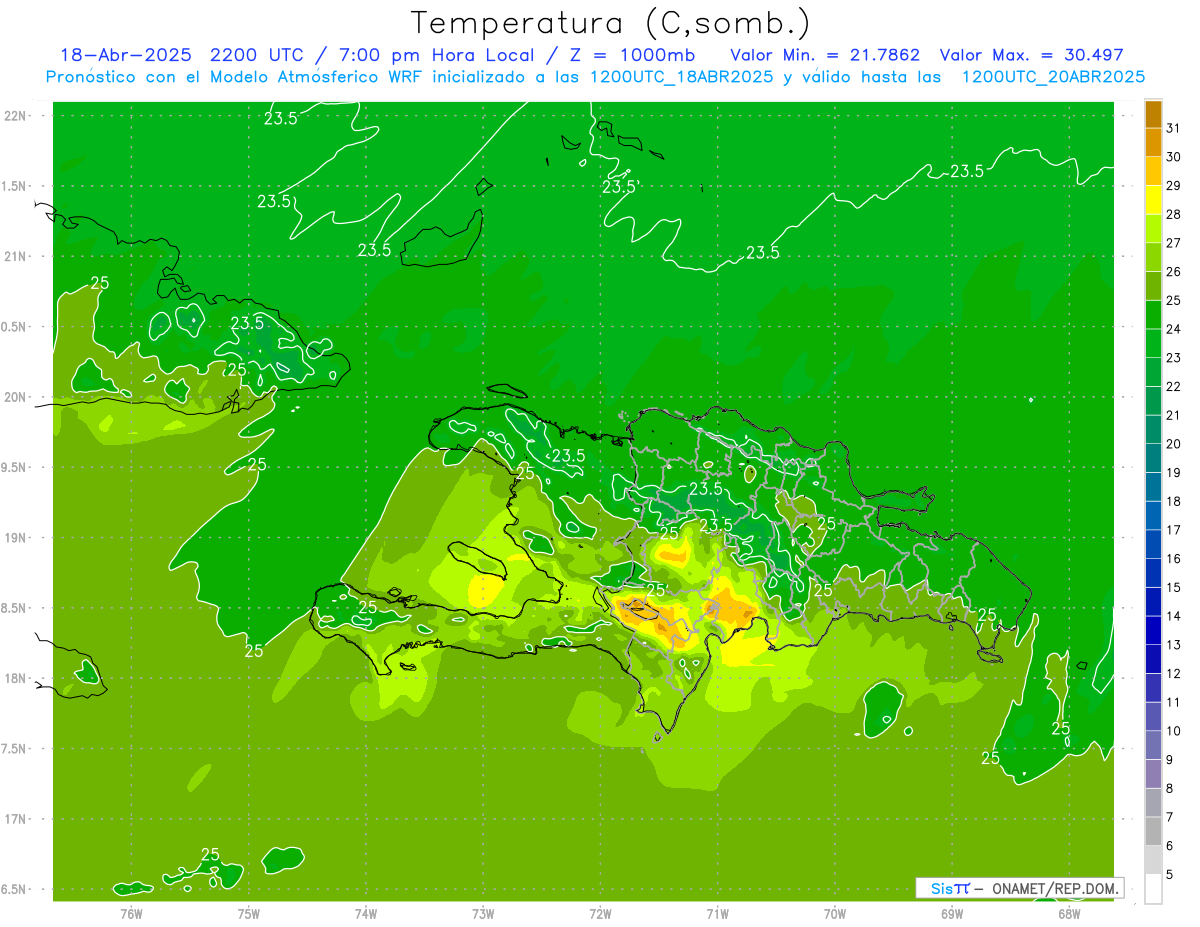Click the 'ONAMET/REP.DOM.' credit label
The height and width of the screenshot is (927, 1200).
point(1057,888)
